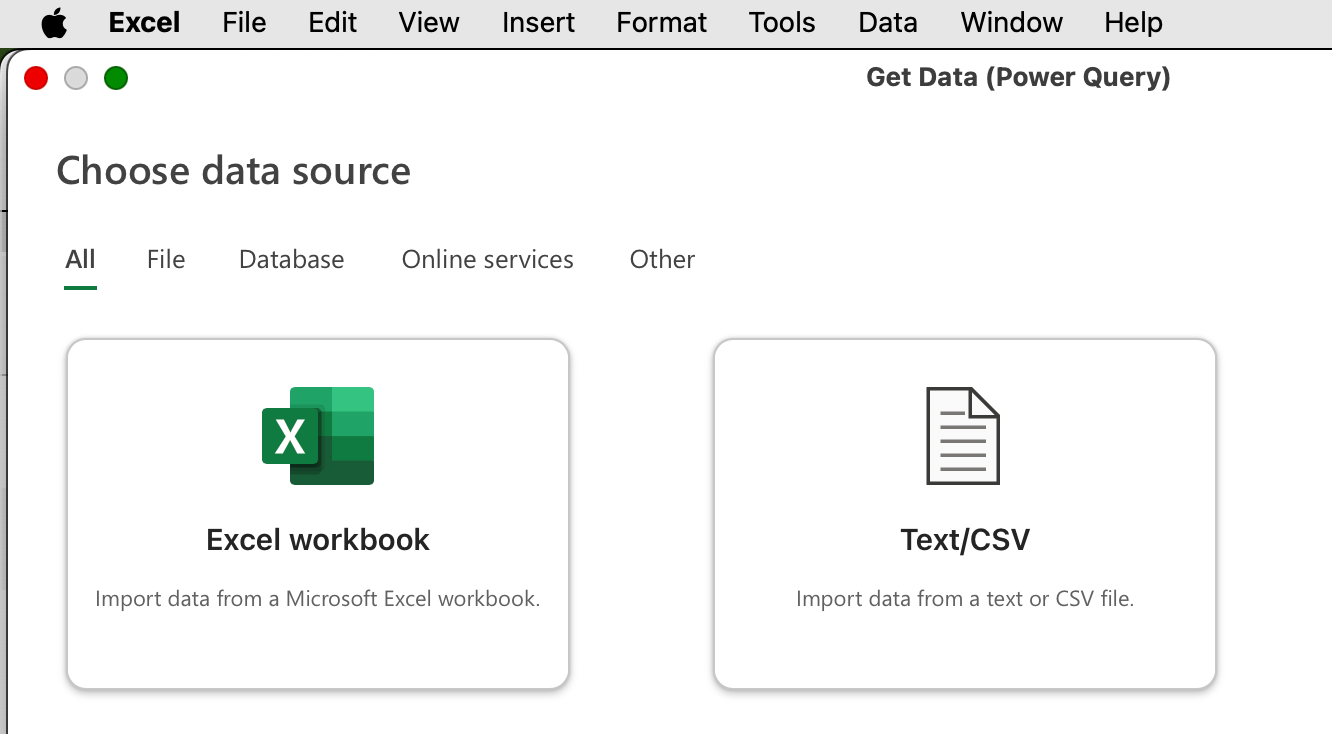Click the Text/CSV document icon
Screen dimensions: 1332x734
click(963, 436)
